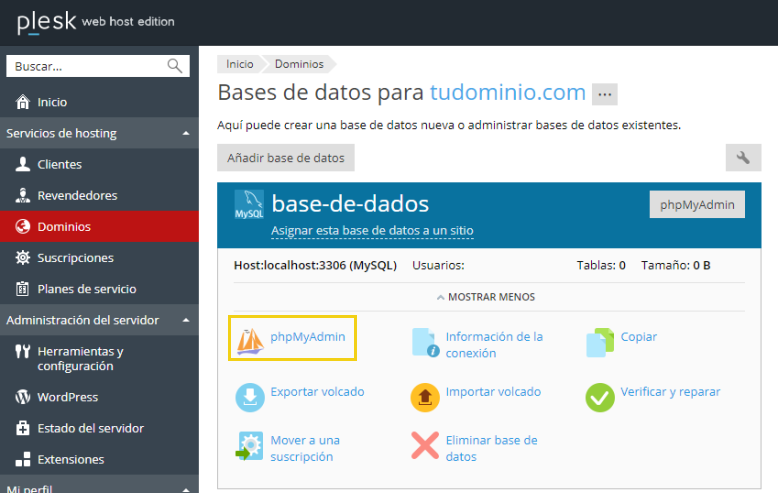Click Eliminar base de datos link
The image size is (778, 493).
(x=491, y=448)
